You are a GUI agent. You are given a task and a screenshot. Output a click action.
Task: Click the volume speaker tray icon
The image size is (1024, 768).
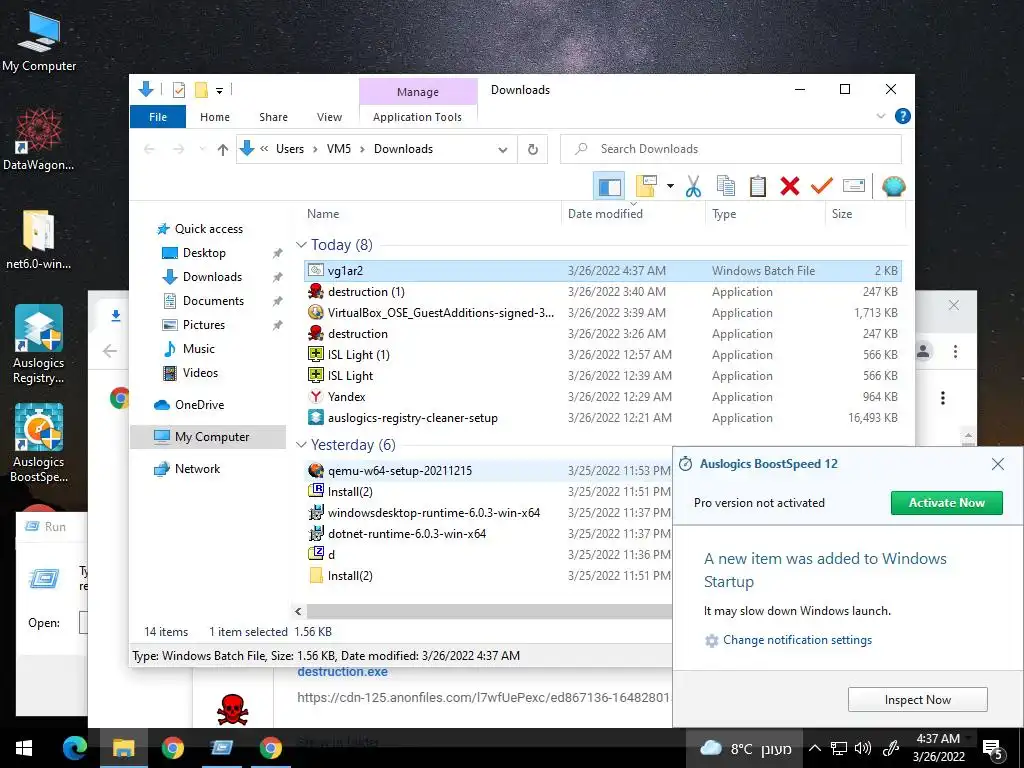click(863, 748)
